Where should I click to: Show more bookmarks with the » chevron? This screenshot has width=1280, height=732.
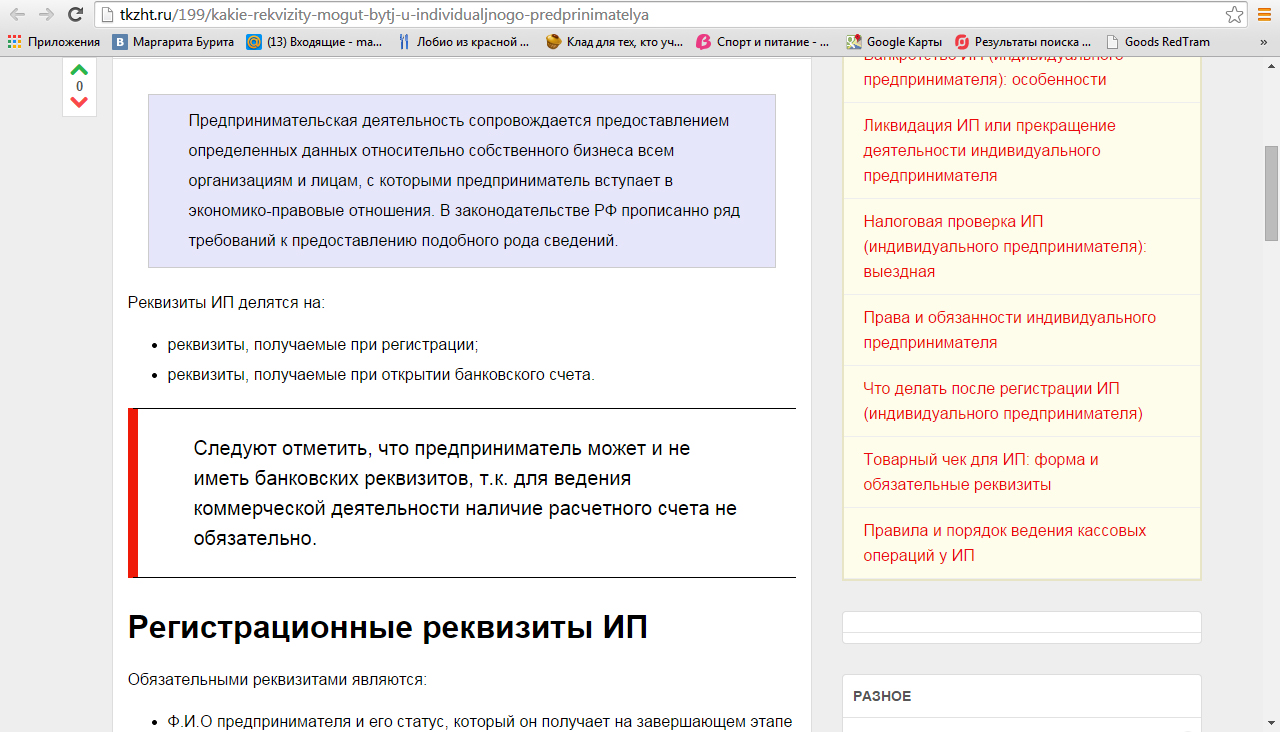[1265, 42]
